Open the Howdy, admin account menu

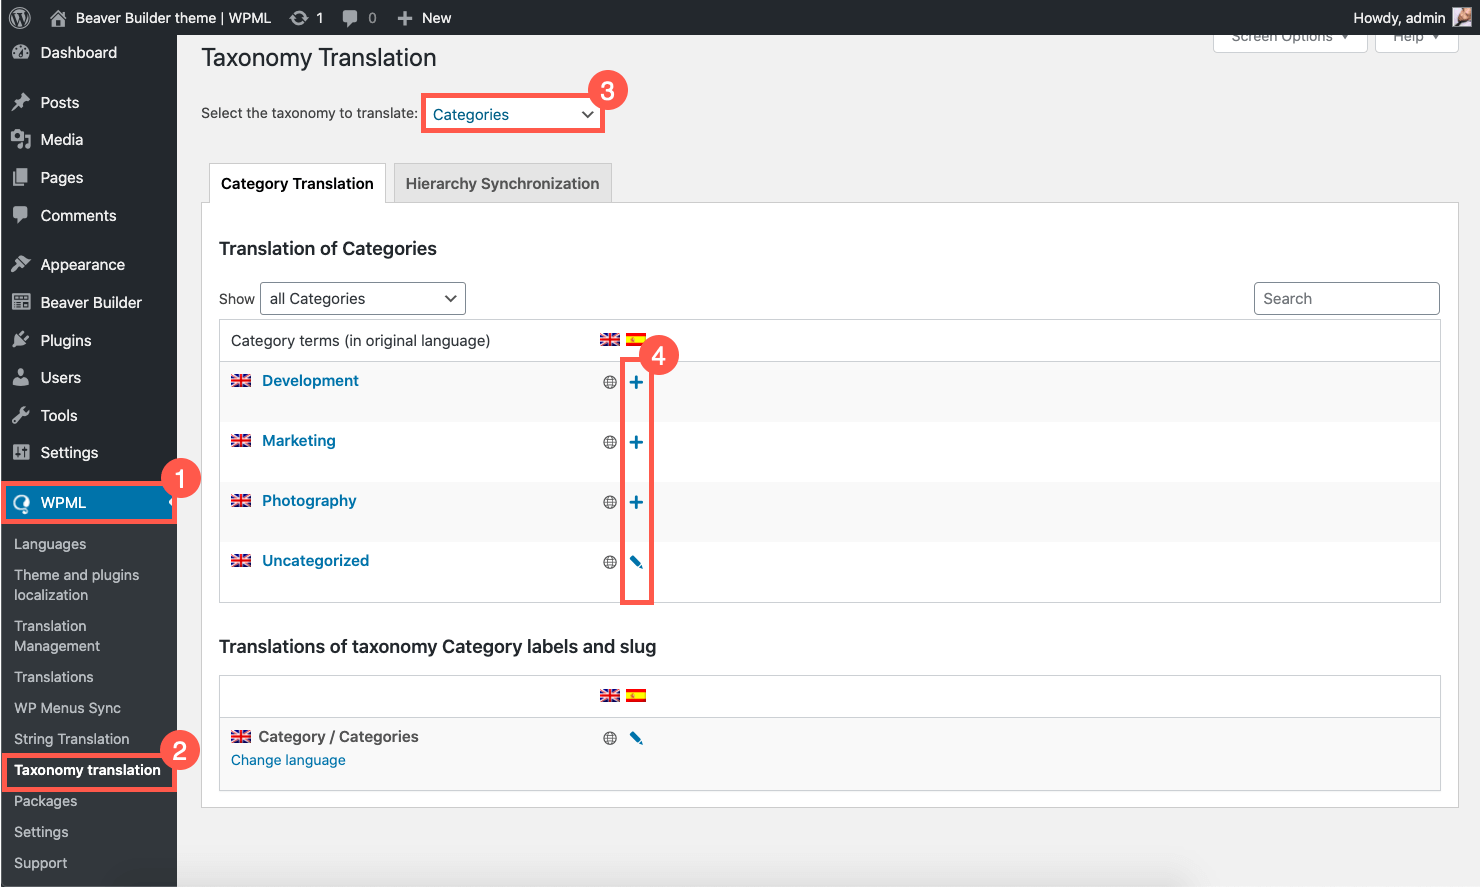pyautogui.click(x=1412, y=18)
